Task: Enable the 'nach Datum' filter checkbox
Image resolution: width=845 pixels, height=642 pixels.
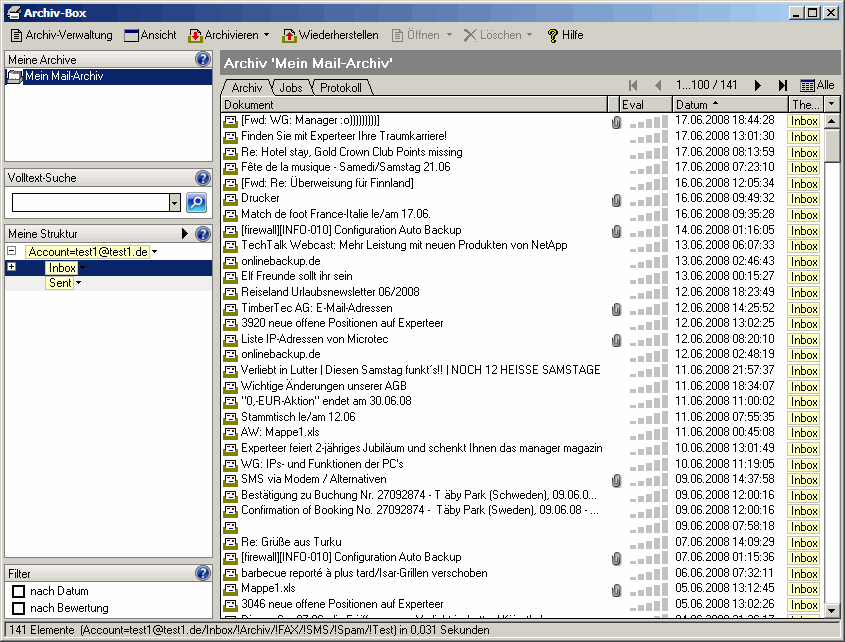Action: pos(18,592)
